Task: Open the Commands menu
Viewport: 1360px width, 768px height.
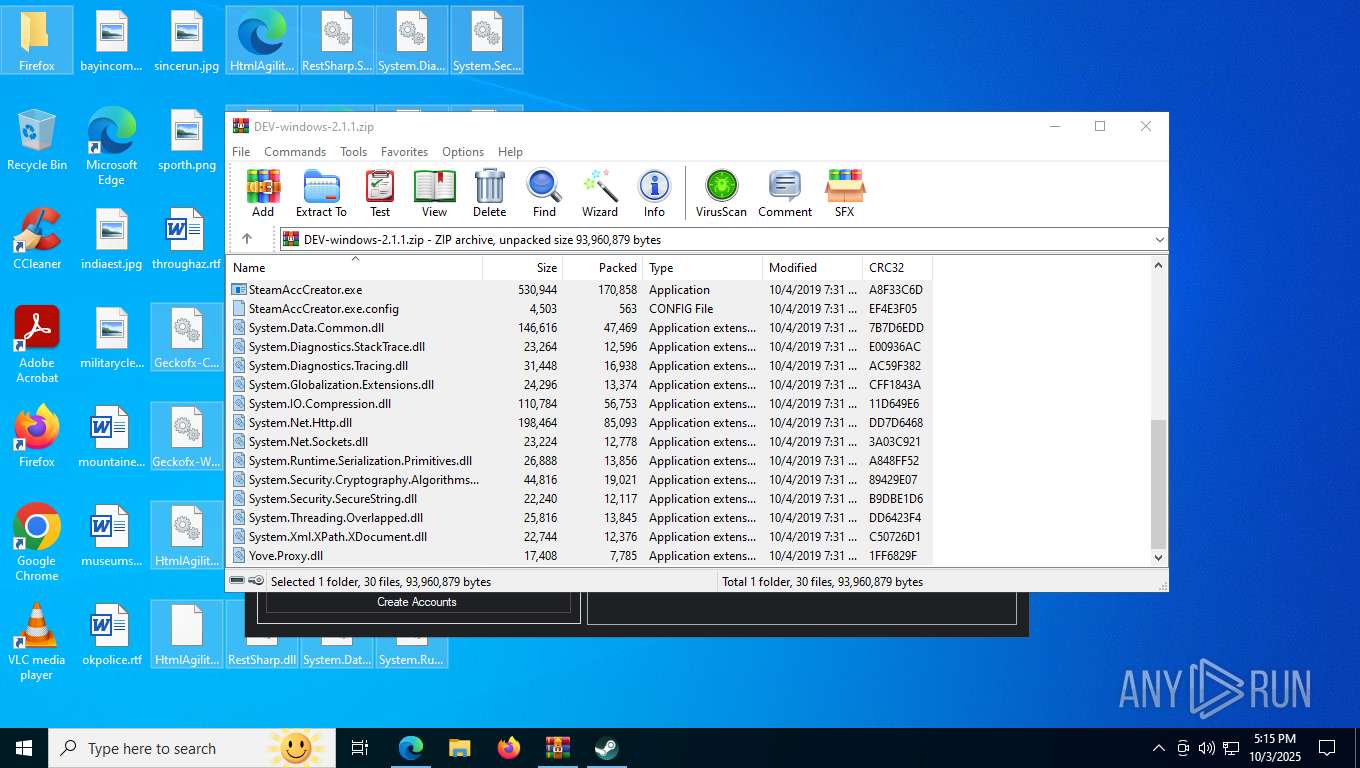Action: pyautogui.click(x=295, y=152)
